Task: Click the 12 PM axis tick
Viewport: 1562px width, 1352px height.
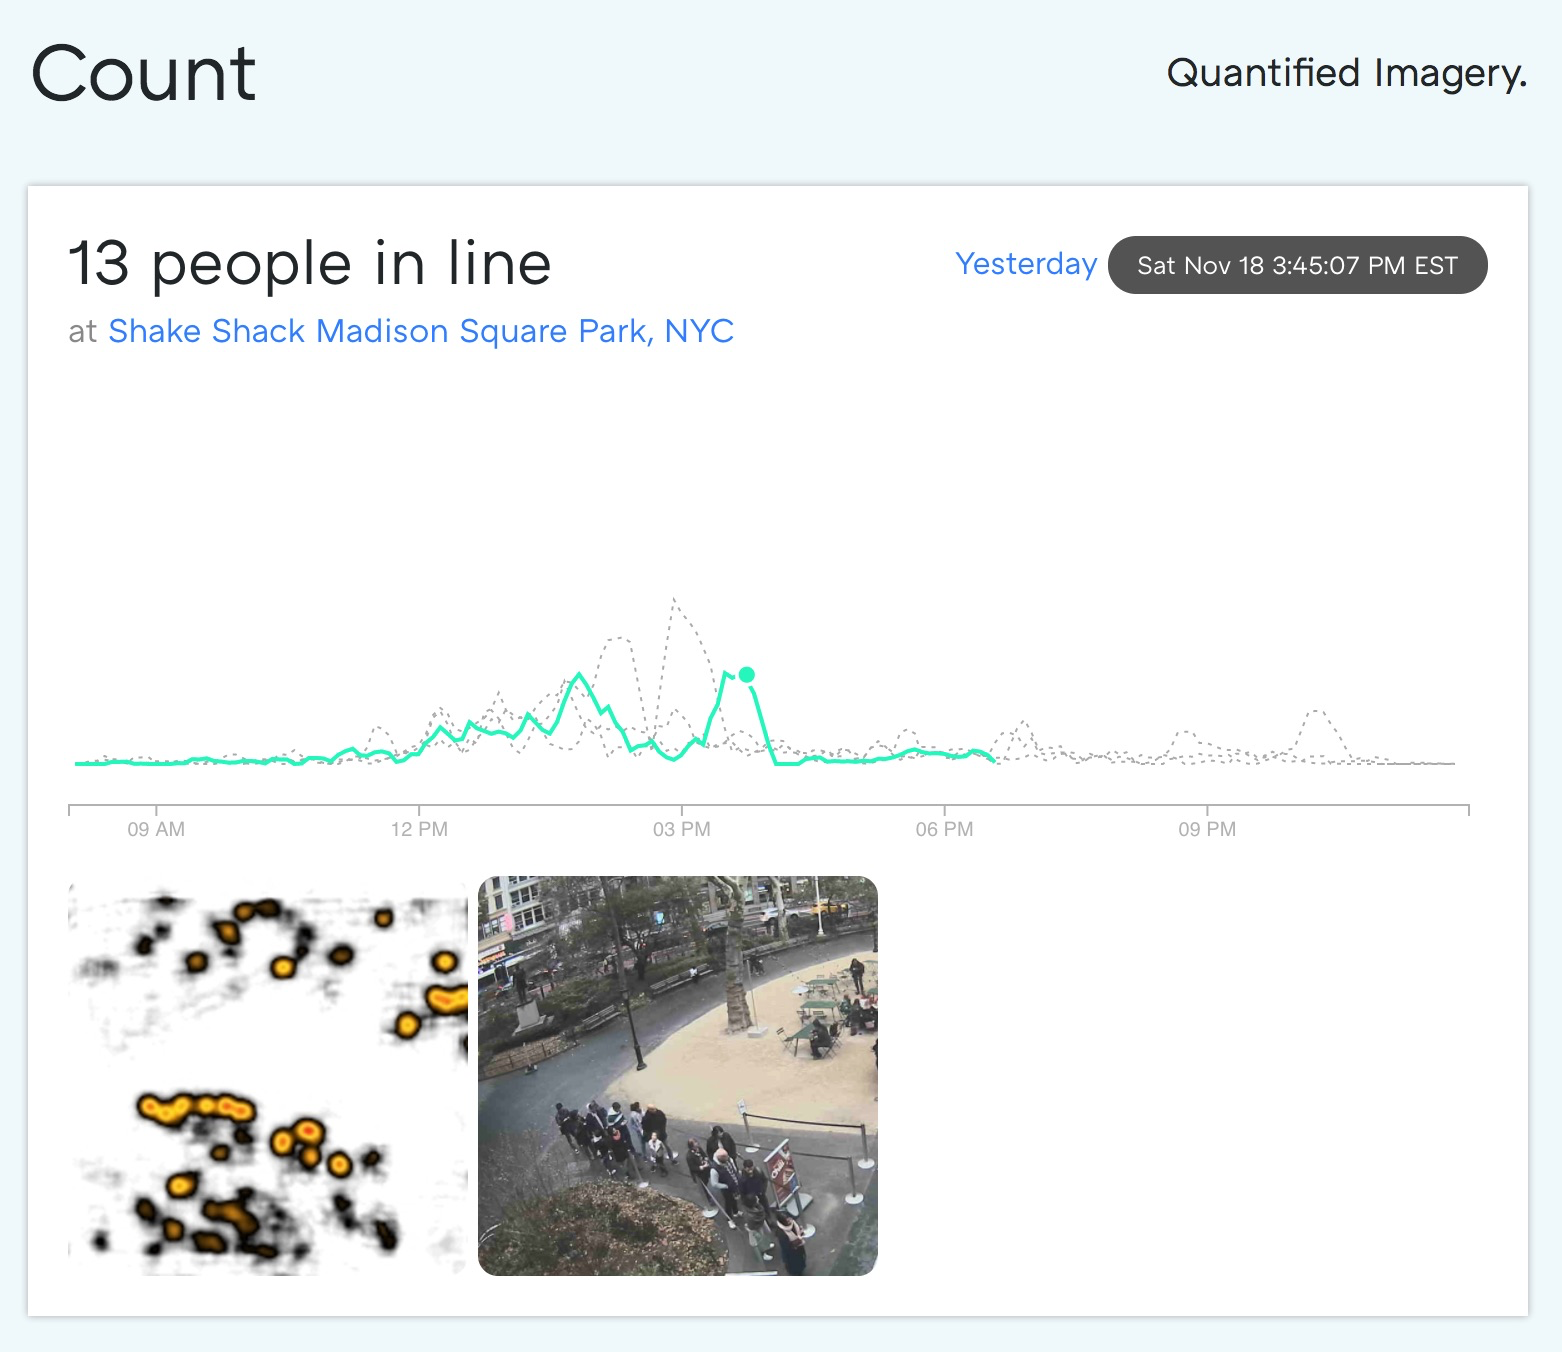Action: point(419,829)
